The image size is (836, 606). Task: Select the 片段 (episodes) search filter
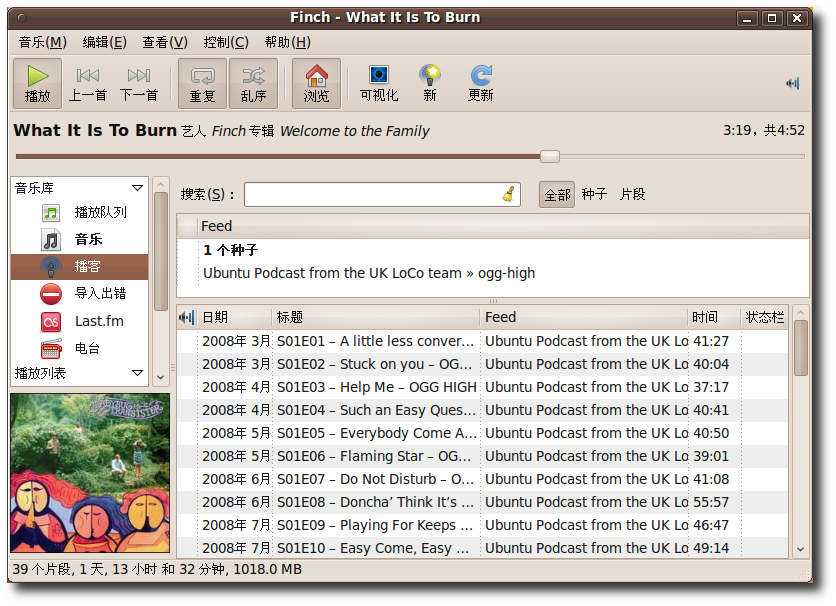pos(632,194)
